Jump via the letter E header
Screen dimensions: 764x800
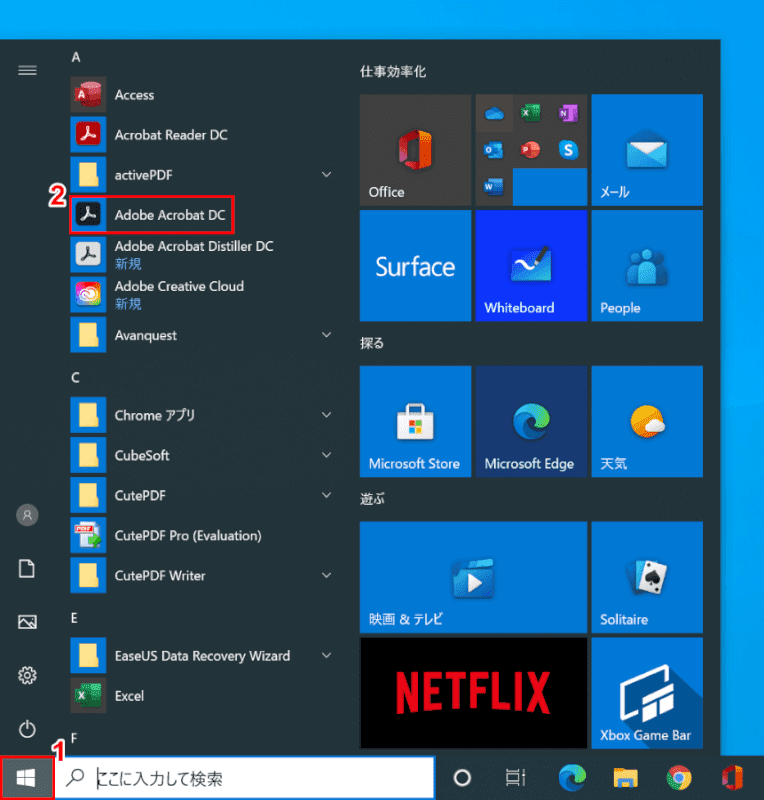(x=75, y=618)
